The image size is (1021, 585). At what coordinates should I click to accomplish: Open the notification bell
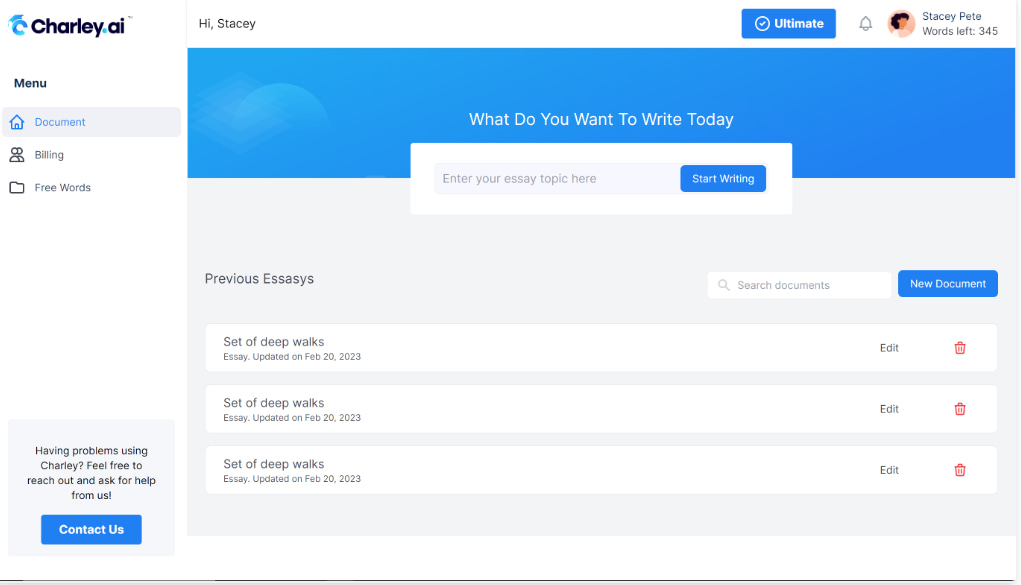point(865,23)
